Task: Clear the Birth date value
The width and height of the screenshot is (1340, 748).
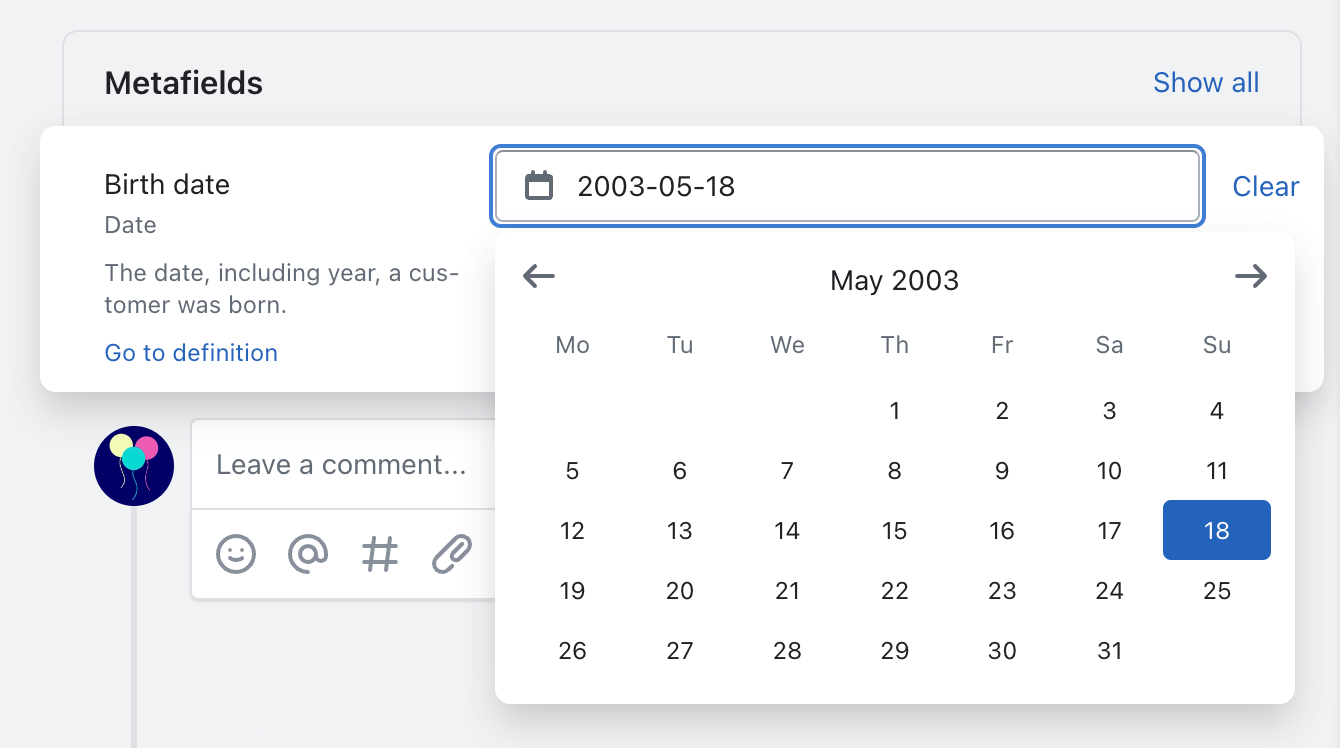Action: click(x=1265, y=186)
